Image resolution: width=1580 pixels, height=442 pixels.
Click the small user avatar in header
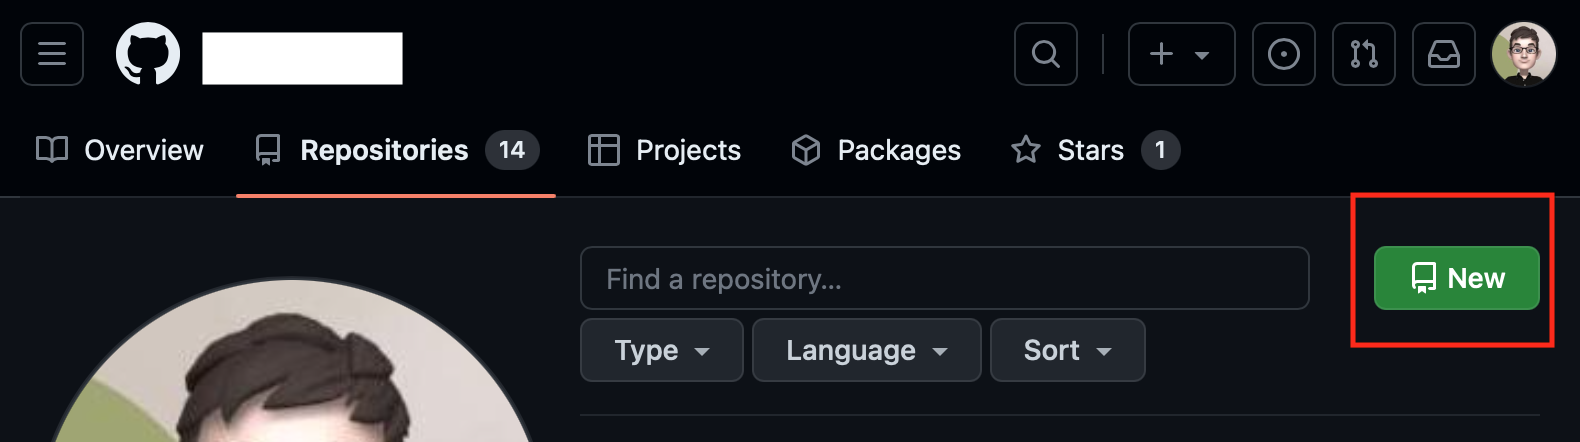[x=1523, y=54]
